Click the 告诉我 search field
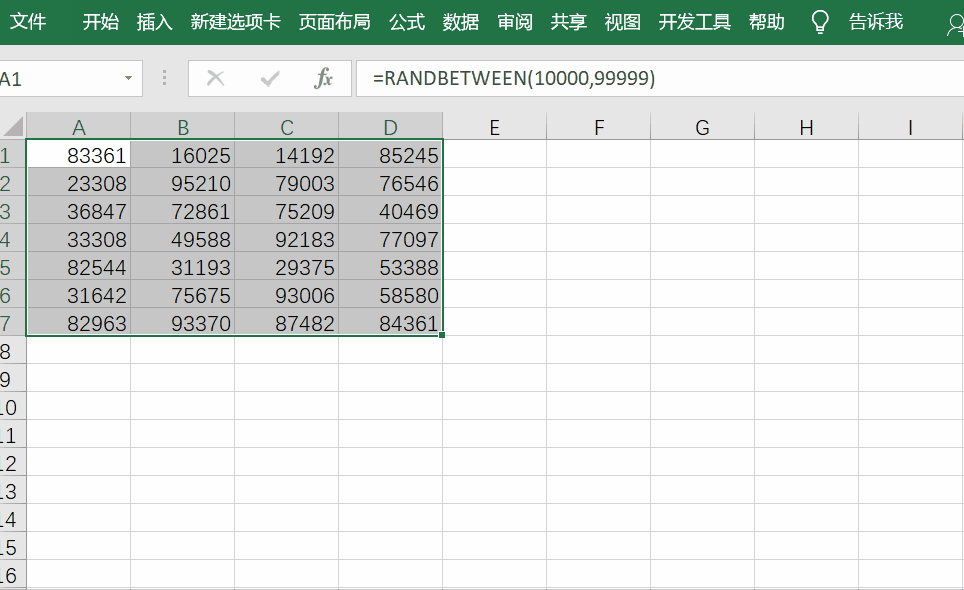964x590 pixels. pos(875,22)
